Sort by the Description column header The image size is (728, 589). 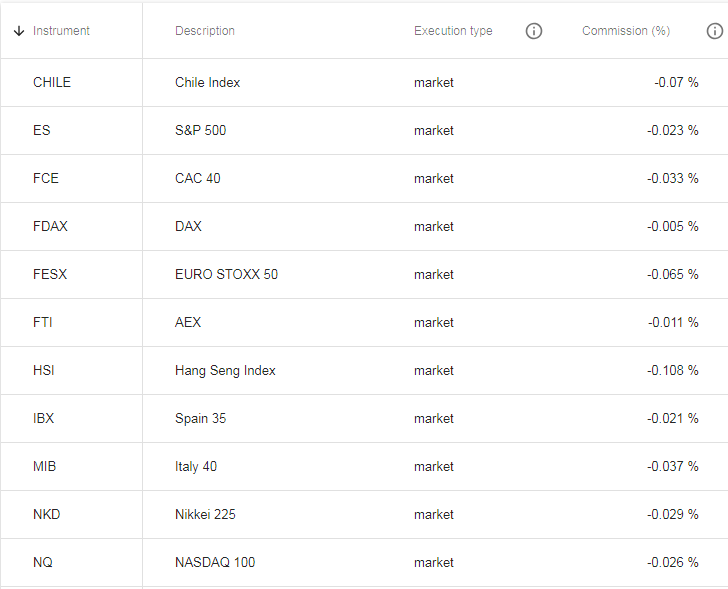(x=205, y=31)
